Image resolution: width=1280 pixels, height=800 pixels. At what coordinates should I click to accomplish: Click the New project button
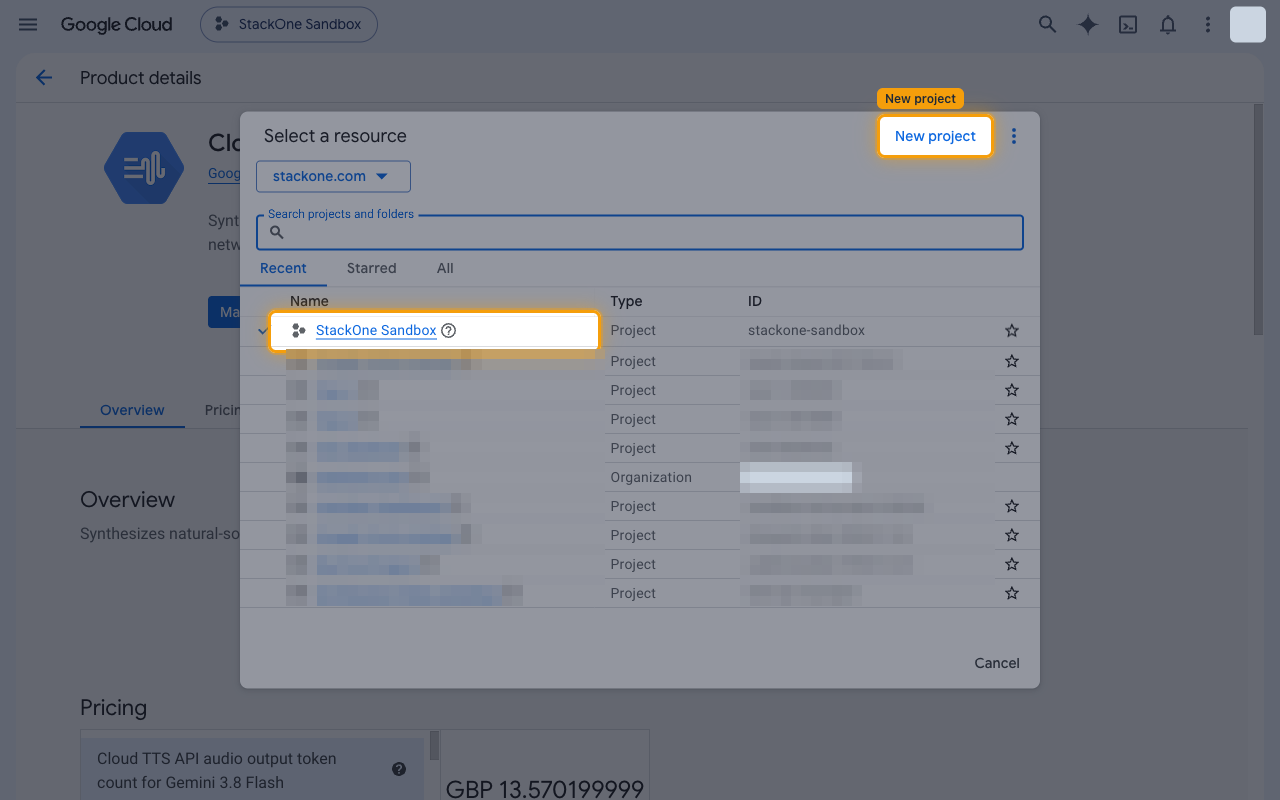point(935,136)
